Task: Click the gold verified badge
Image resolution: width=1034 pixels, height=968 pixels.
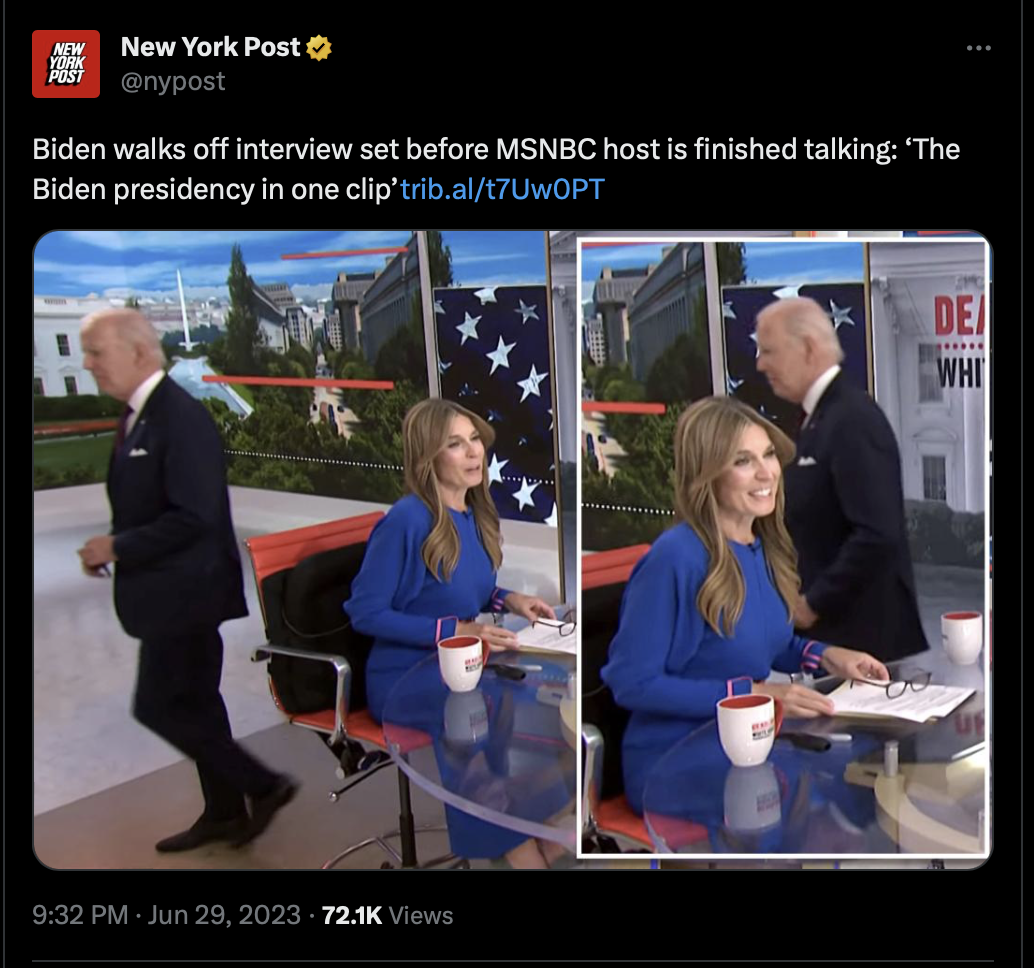Action: point(319,47)
